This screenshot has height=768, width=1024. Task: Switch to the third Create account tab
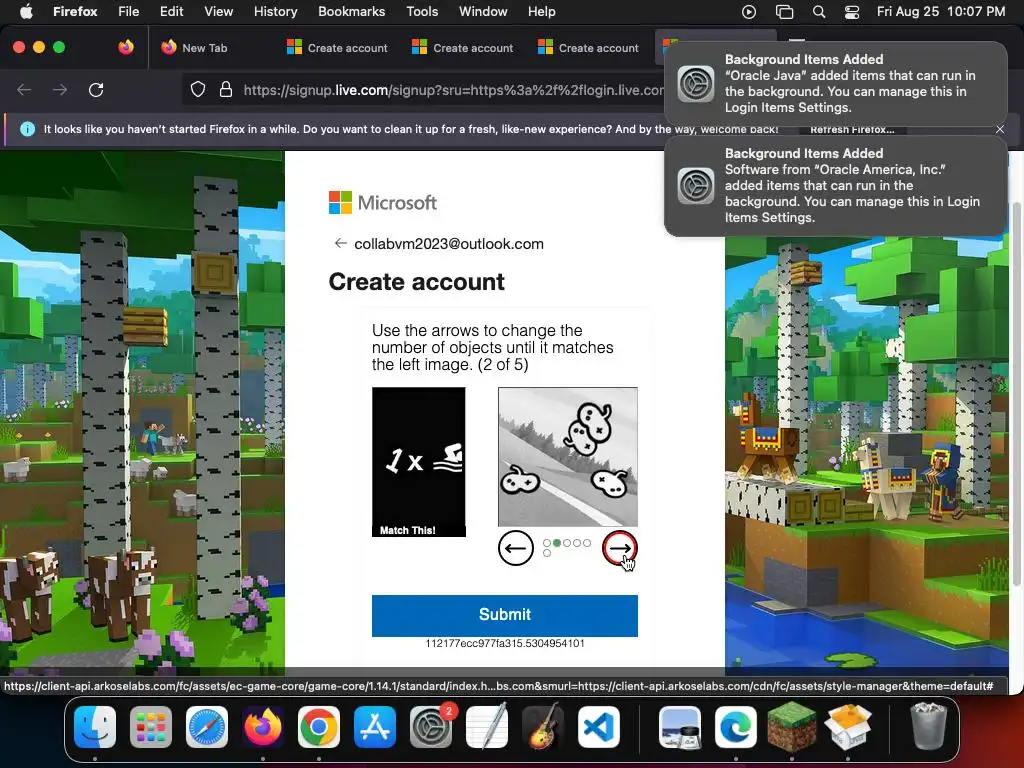(x=588, y=48)
